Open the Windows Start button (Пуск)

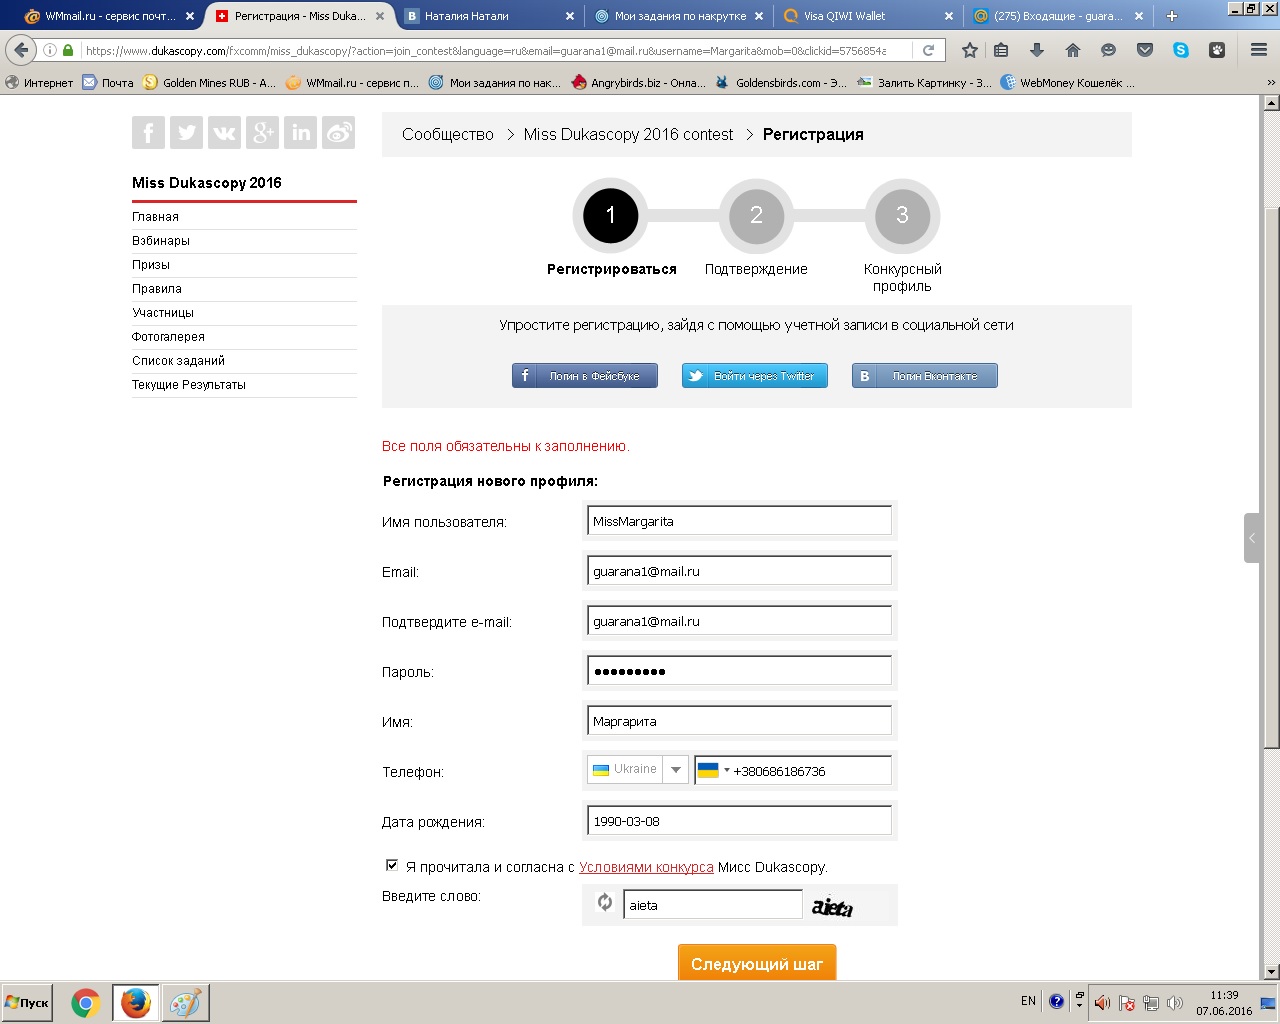[27, 1002]
